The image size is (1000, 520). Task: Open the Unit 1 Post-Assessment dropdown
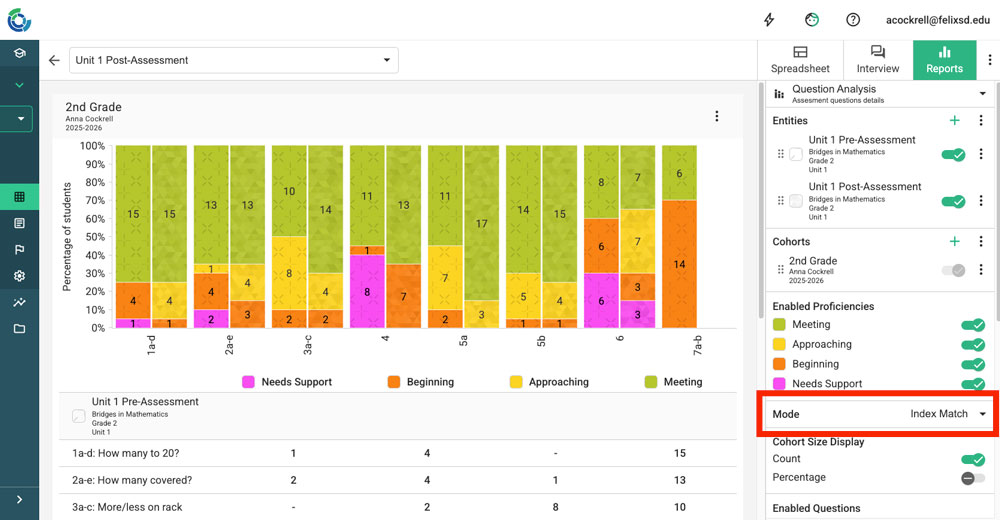(x=233, y=60)
